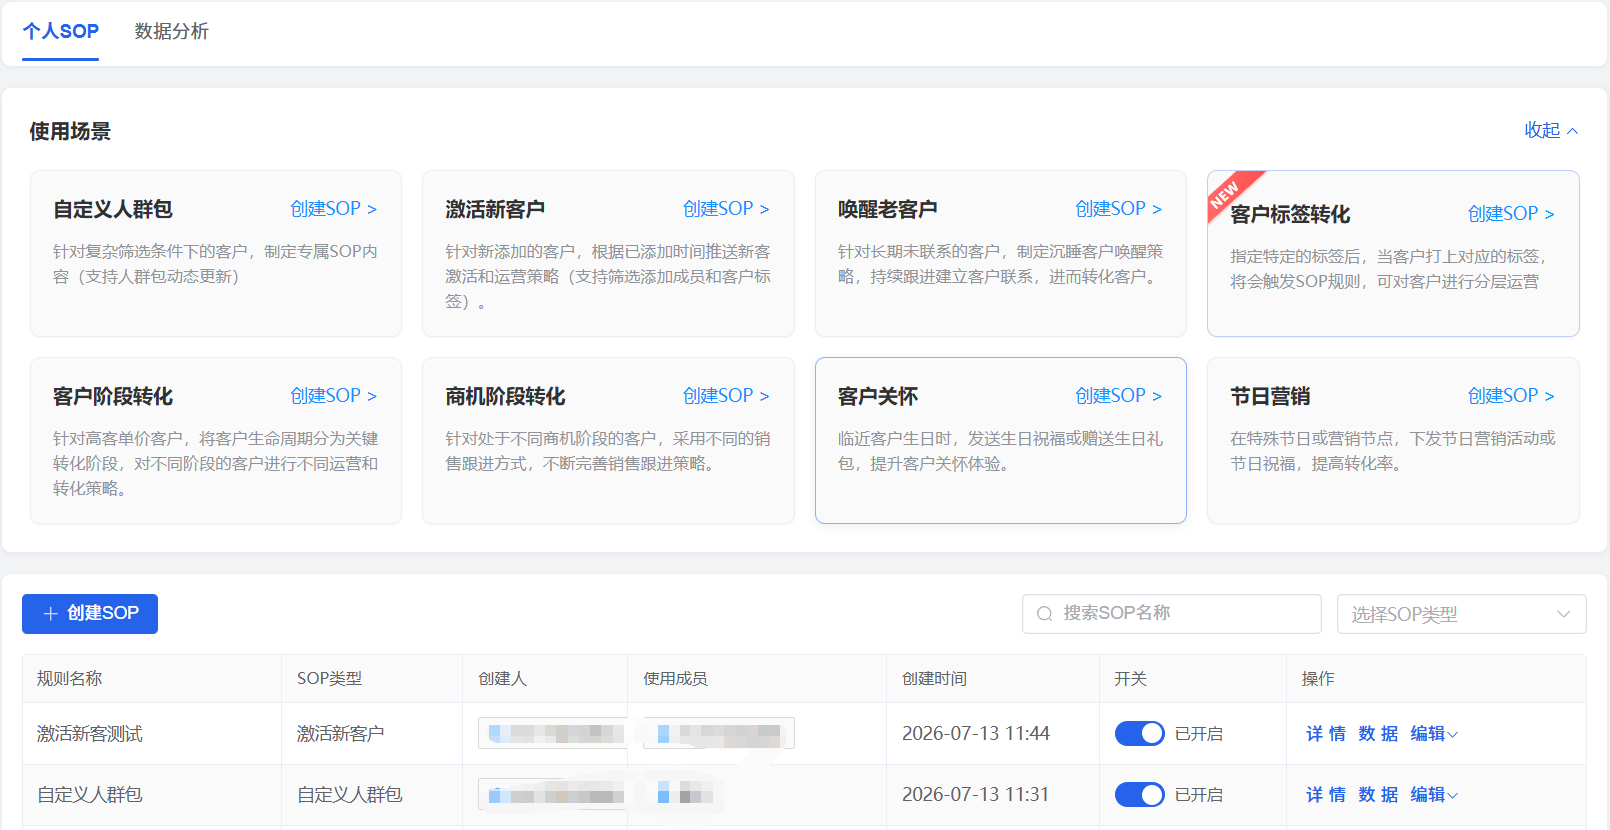1610x830 pixels.
Task: Create SOP for 激活新客户 card
Action: click(x=726, y=209)
